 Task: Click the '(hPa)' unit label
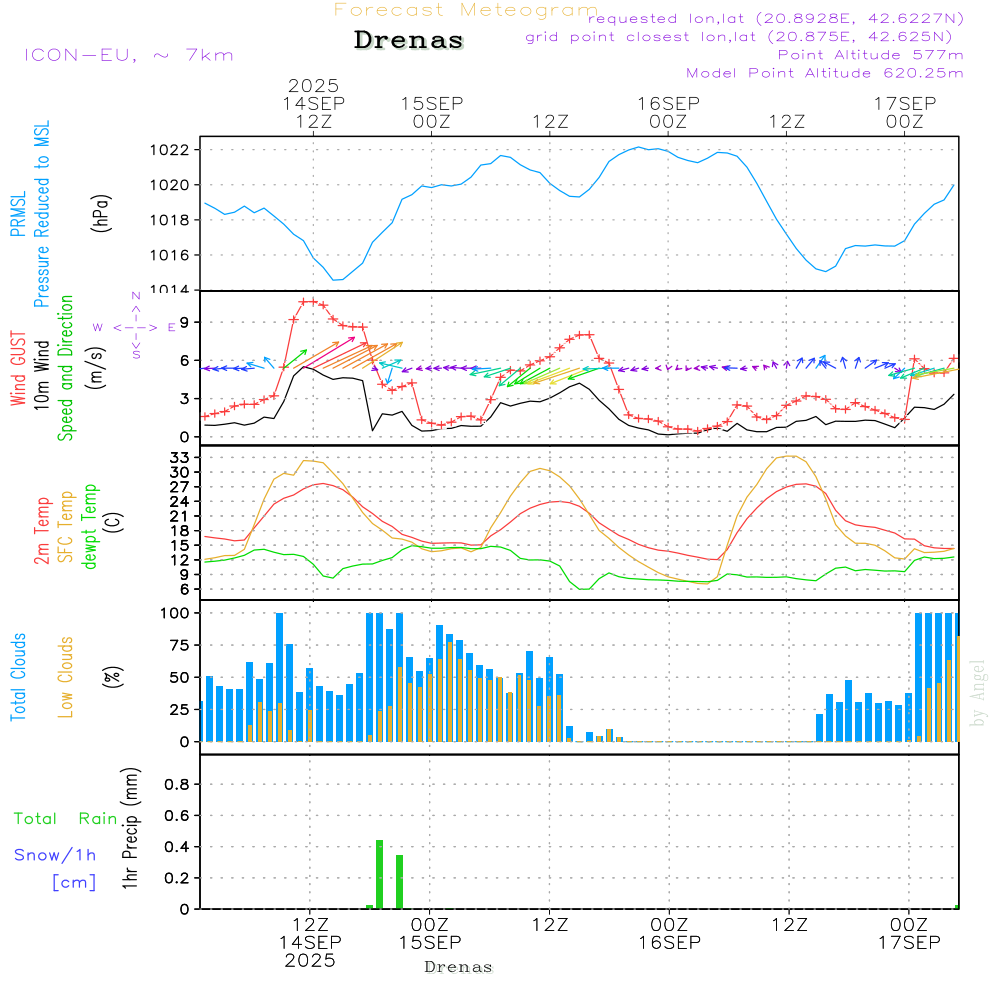tap(101, 213)
